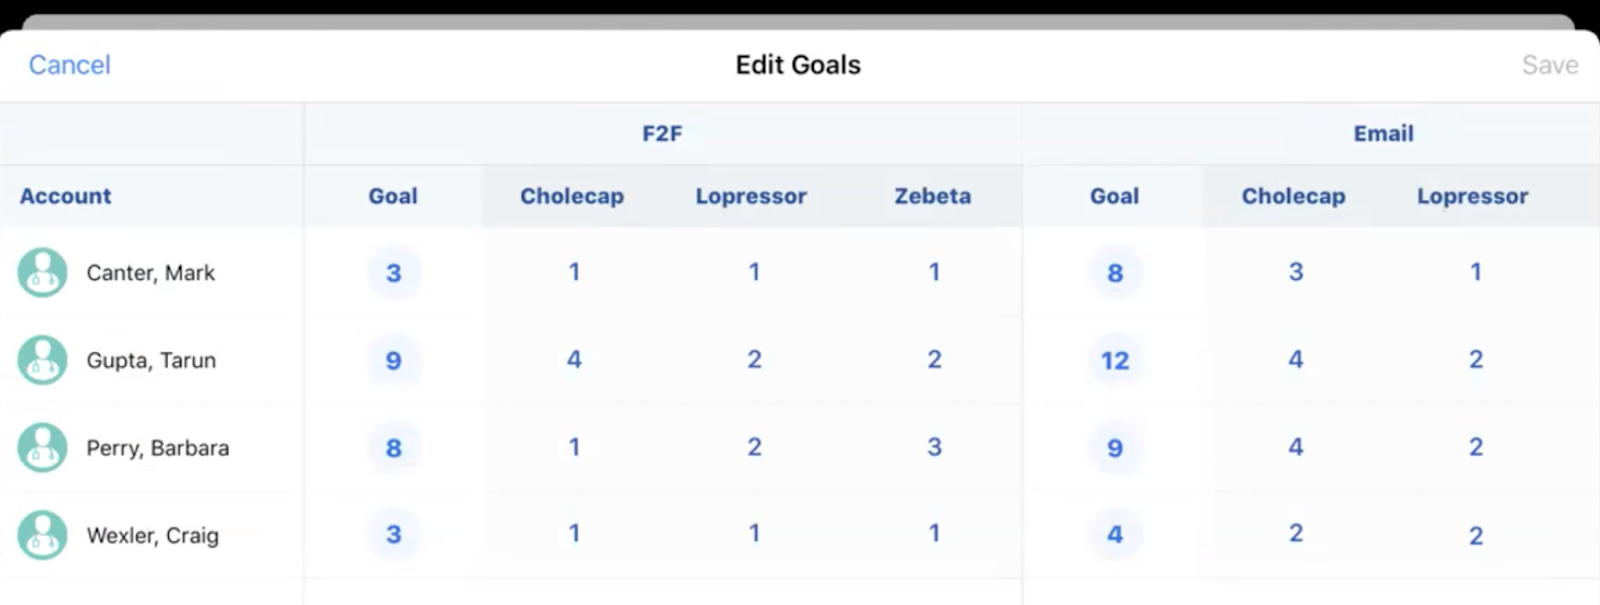Select the Wexler, Craig account name

tap(152, 536)
